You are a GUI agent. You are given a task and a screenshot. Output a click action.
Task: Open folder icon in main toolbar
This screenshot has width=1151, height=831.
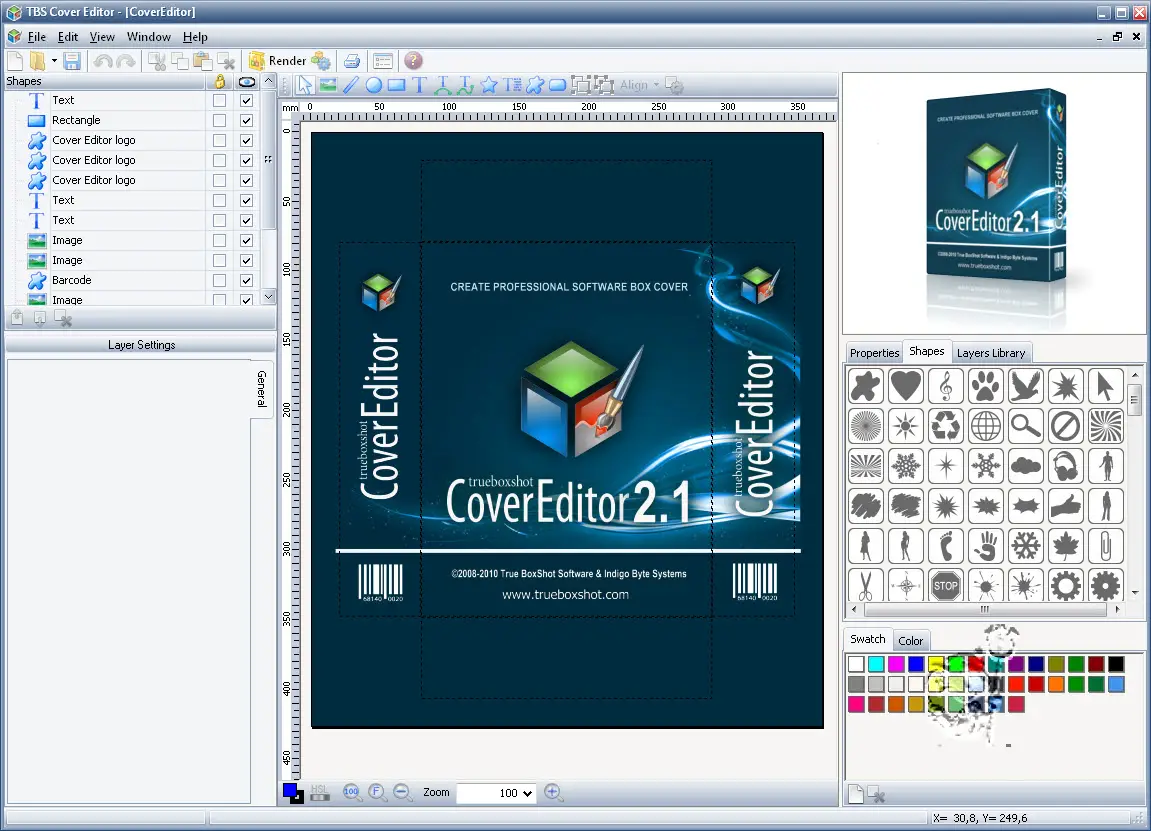[37, 61]
